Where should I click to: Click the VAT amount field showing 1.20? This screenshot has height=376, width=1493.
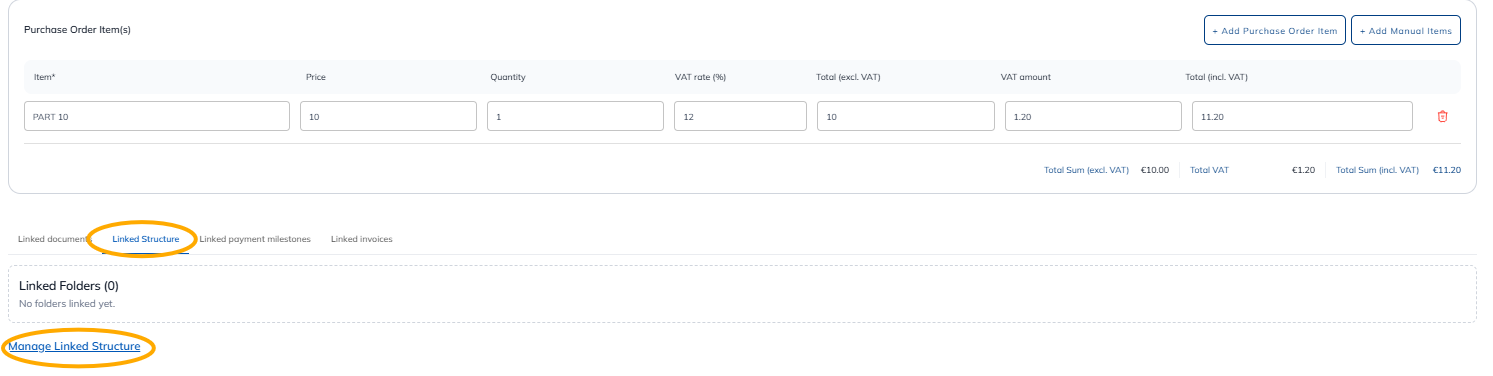coord(1093,116)
